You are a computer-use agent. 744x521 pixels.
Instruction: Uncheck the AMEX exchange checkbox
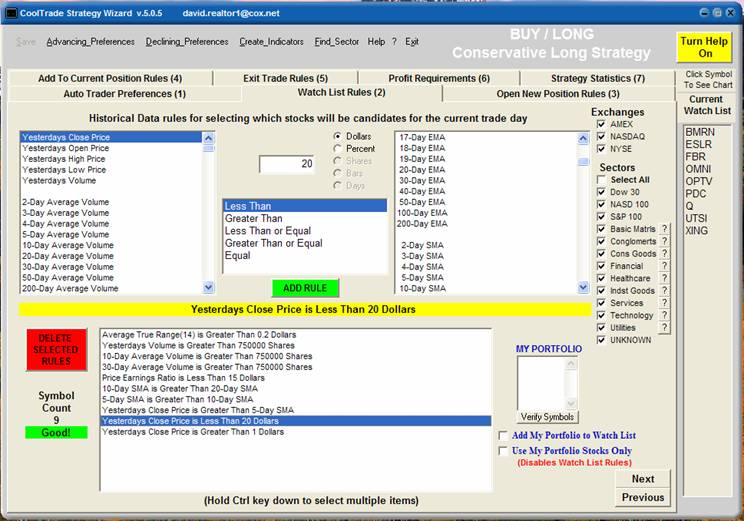tap(601, 124)
